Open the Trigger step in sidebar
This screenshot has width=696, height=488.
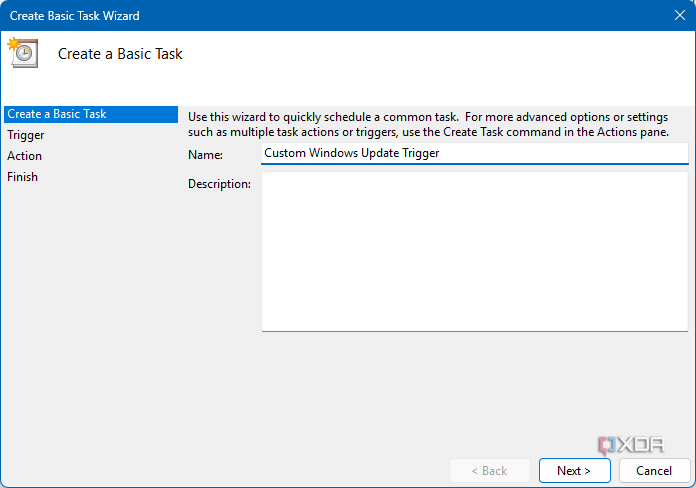click(26, 135)
